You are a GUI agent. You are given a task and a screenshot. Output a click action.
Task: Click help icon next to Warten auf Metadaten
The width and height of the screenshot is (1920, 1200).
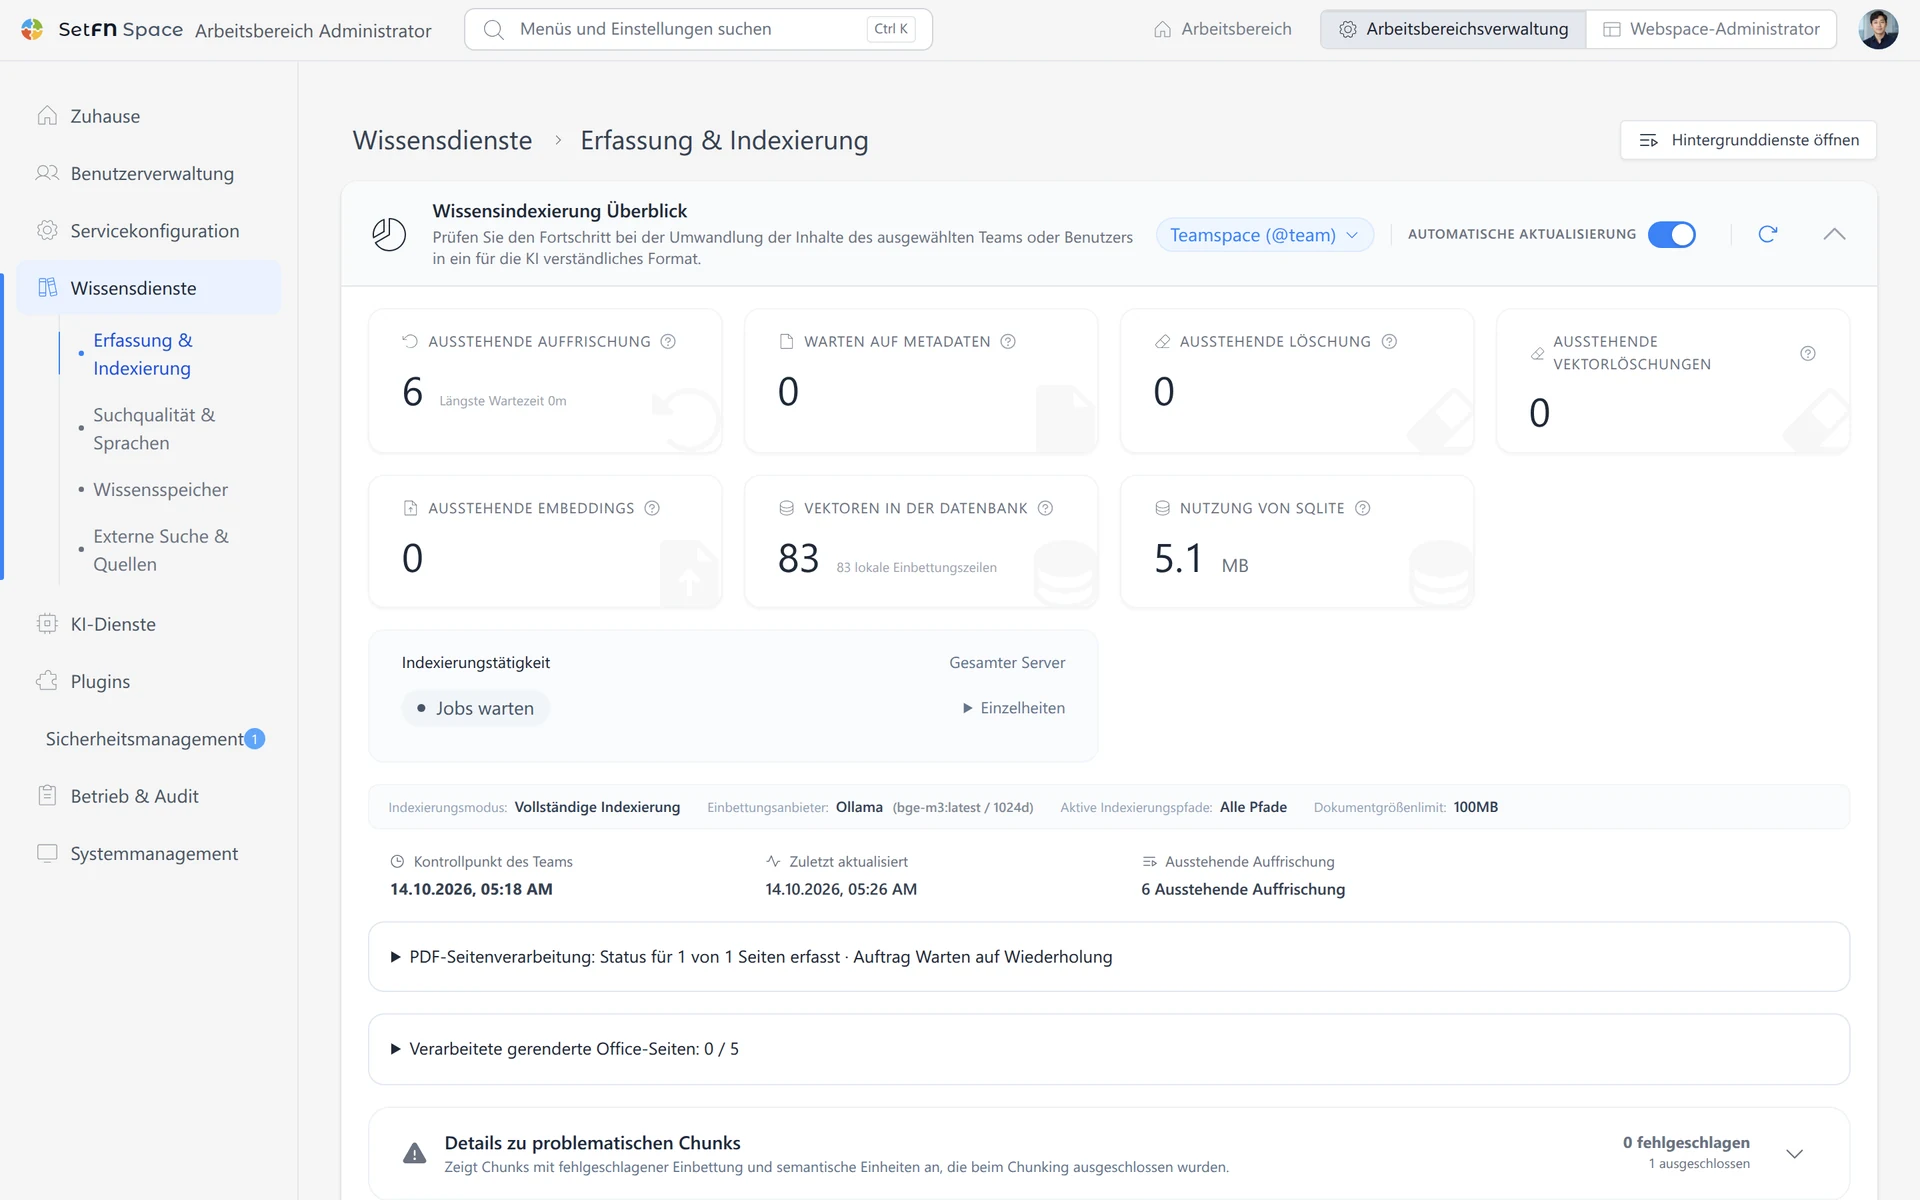(1008, 342)
